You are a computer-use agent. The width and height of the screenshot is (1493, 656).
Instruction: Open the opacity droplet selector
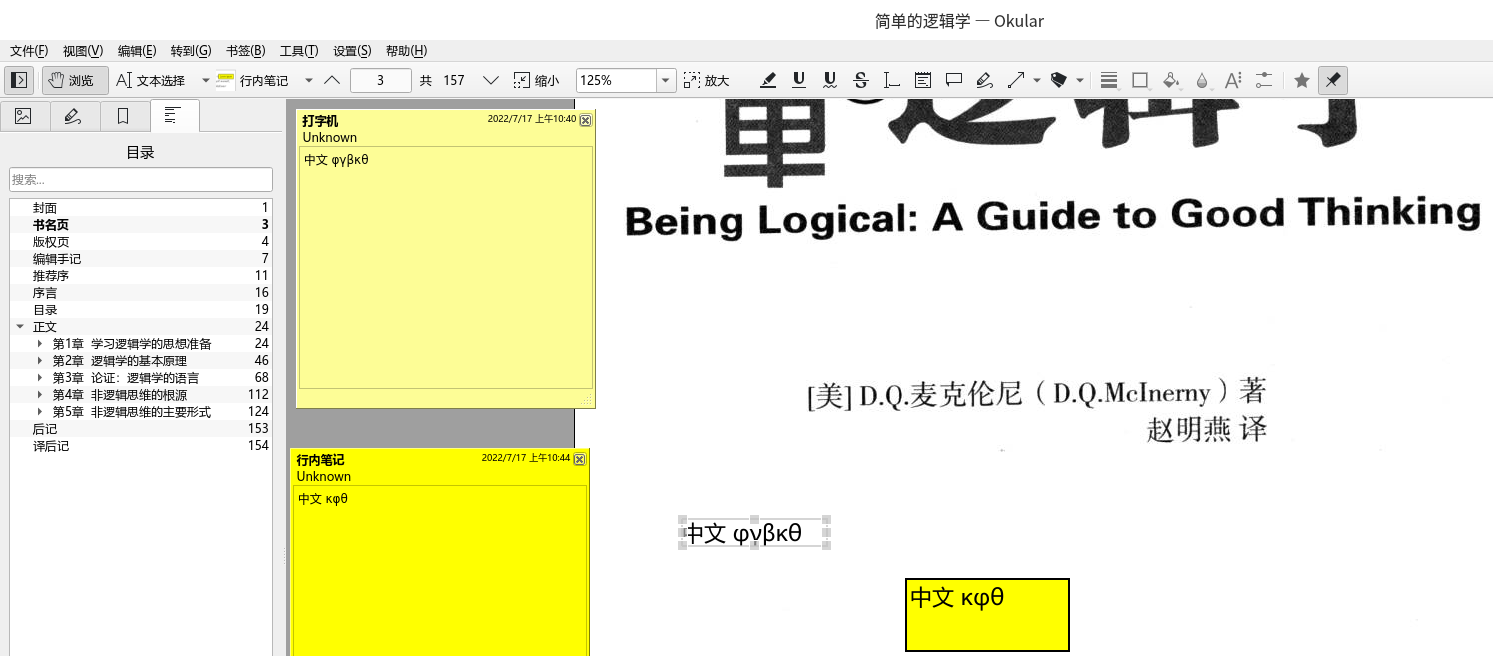[1202, 80]
